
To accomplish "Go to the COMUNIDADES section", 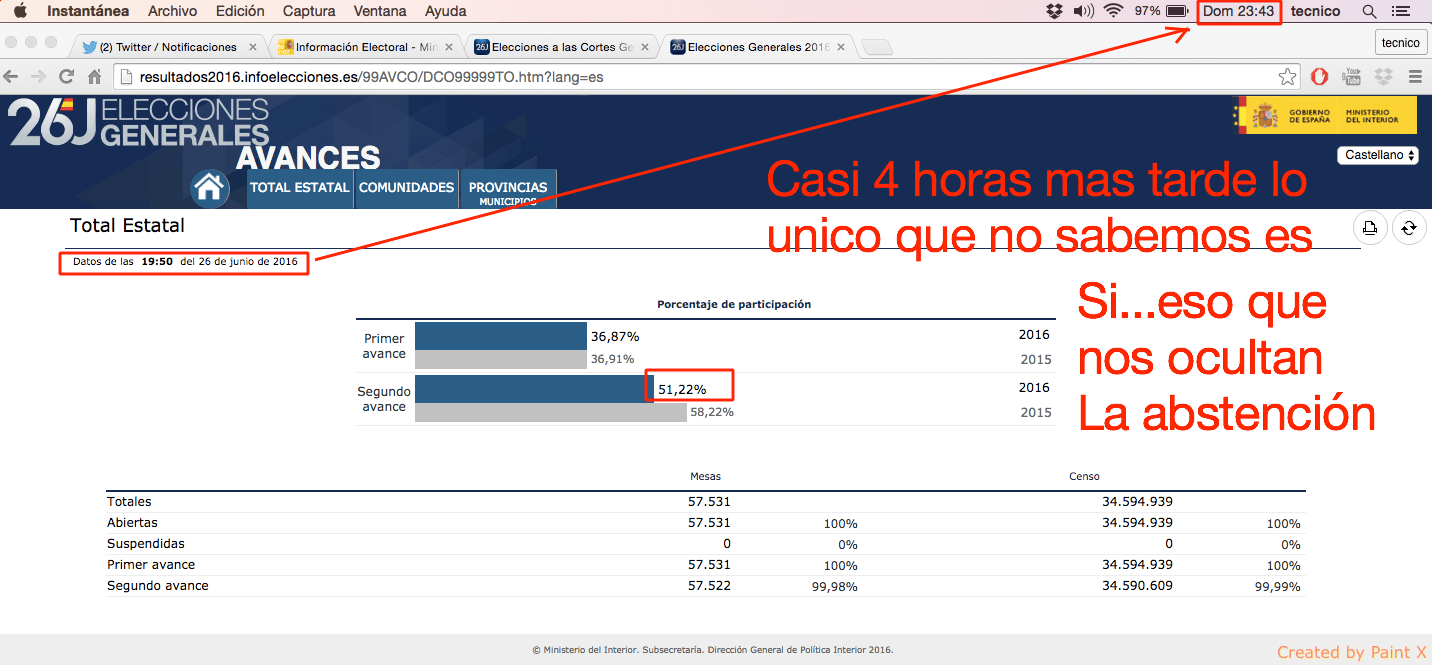I will (x=406, y=188).
